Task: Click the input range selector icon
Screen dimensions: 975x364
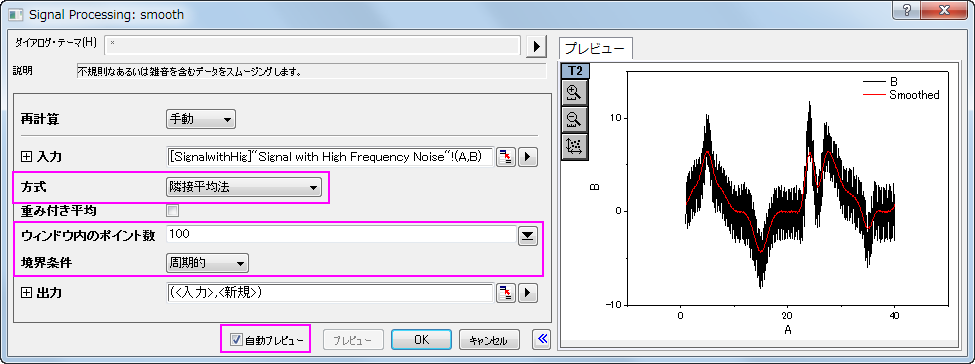Action: 506,157
